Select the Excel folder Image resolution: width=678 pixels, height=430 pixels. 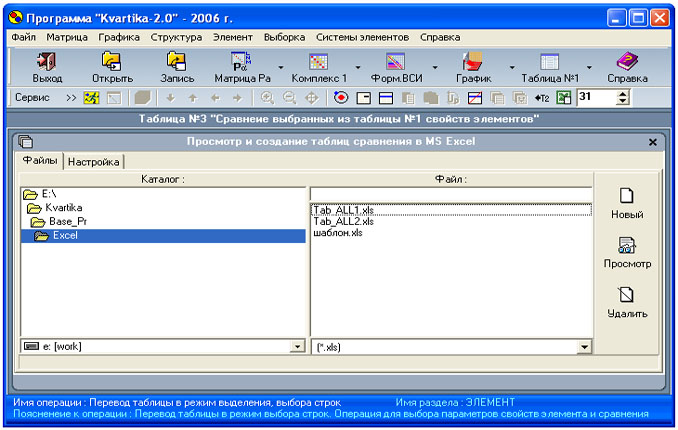tap(163, 236)
